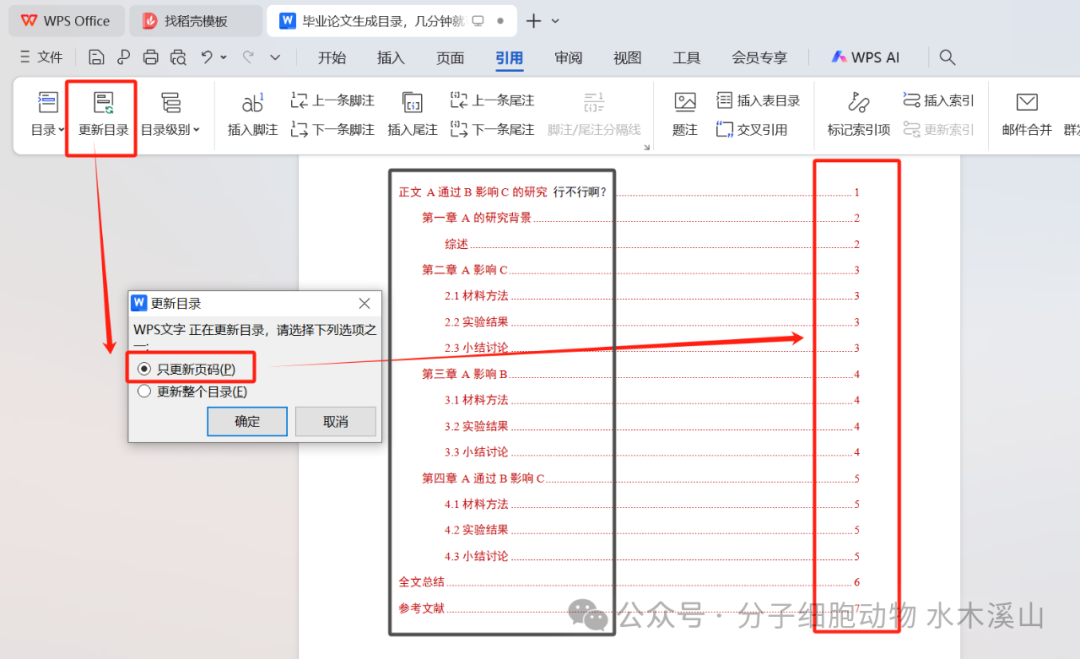Click 确定 in update TOC dialog
Viewport: 1080px width, 659px height.
click(x=247, y=421)
